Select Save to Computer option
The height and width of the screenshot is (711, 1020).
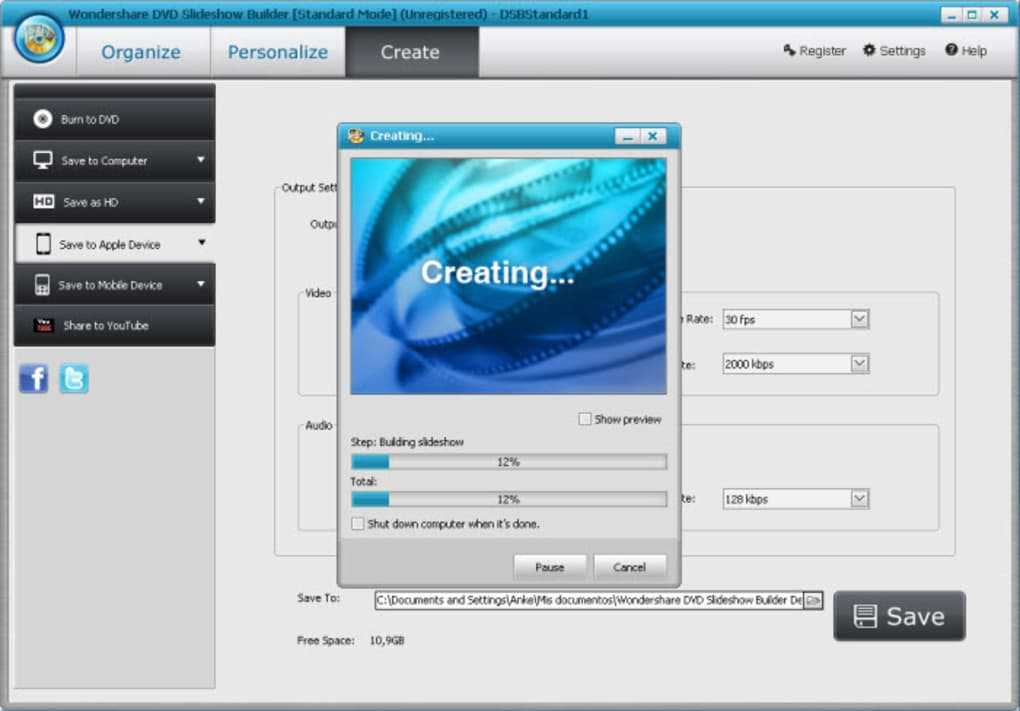pyautogui.click(x=114, y=161)
